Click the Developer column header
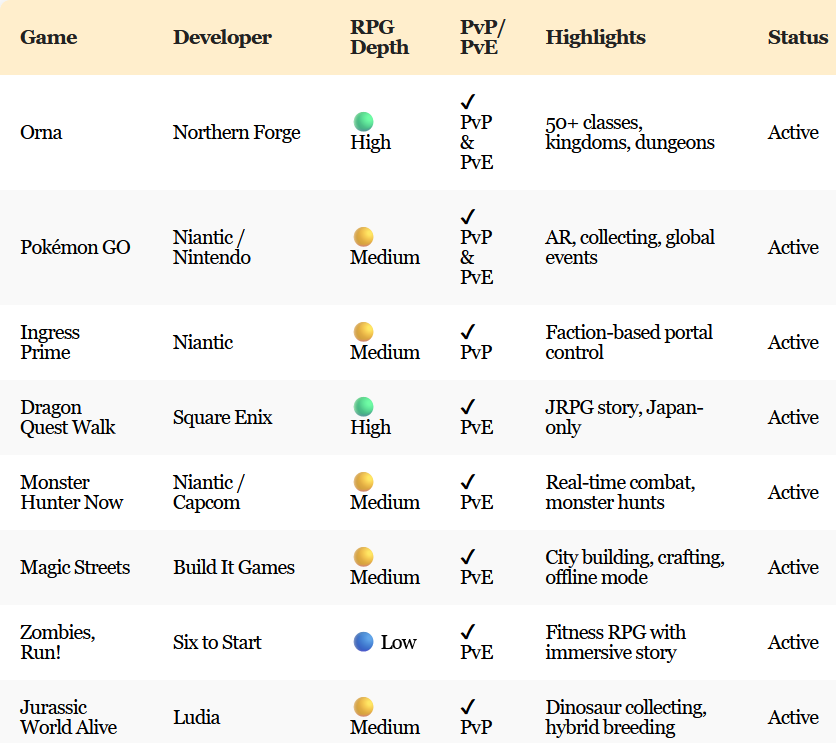The width and height of the screenshot is (836, 743). 222,38
